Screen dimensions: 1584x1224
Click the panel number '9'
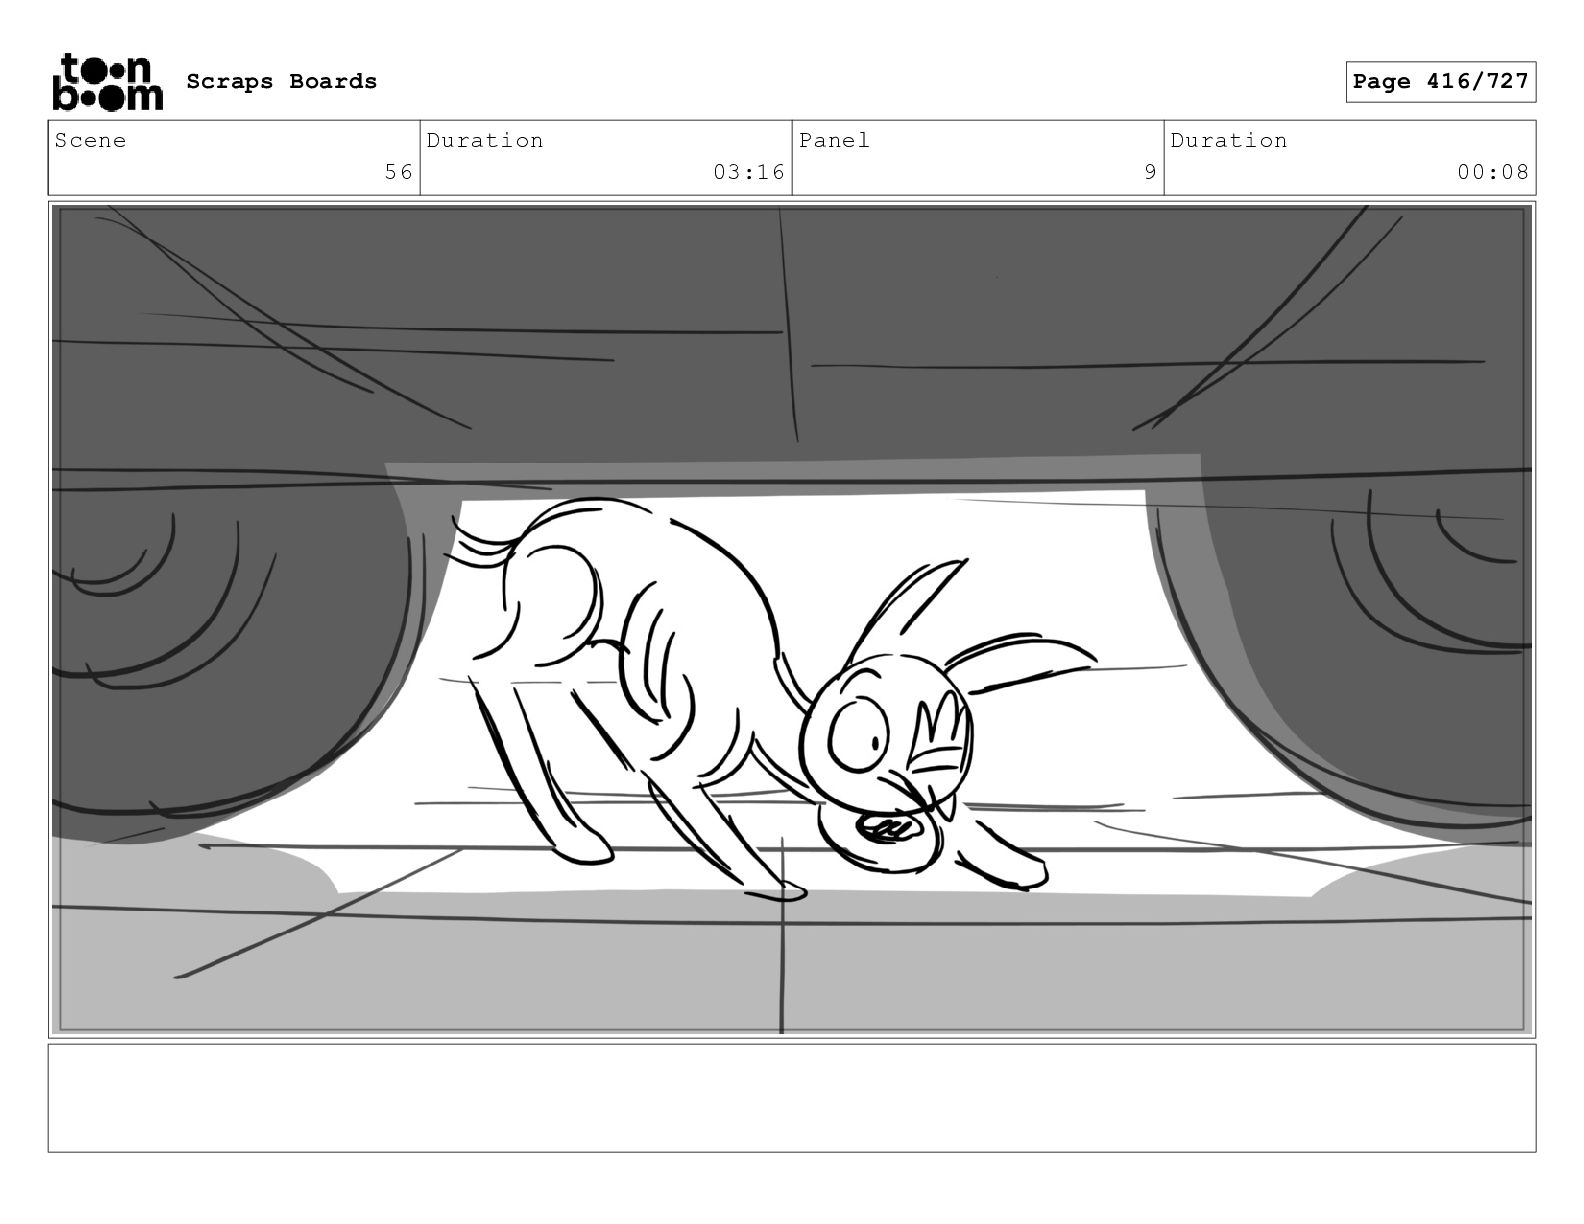[1150, 172]
